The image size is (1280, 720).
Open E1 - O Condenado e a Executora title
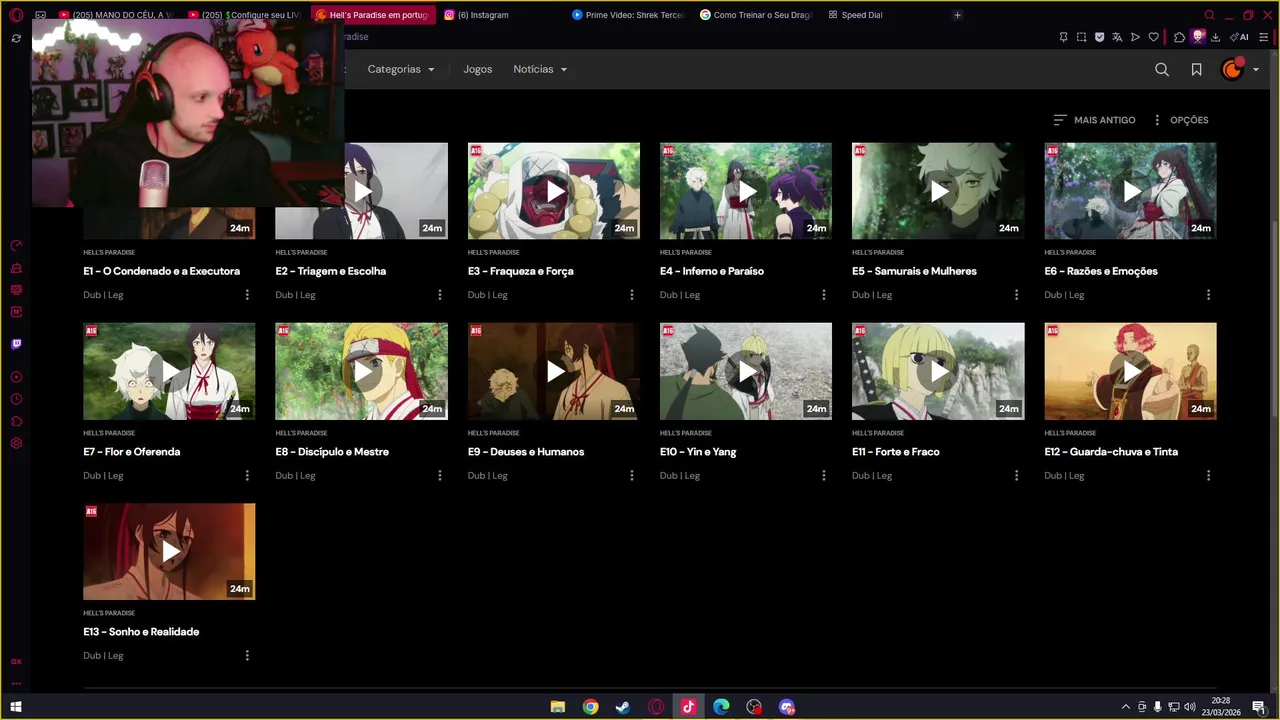pos(161,271)
